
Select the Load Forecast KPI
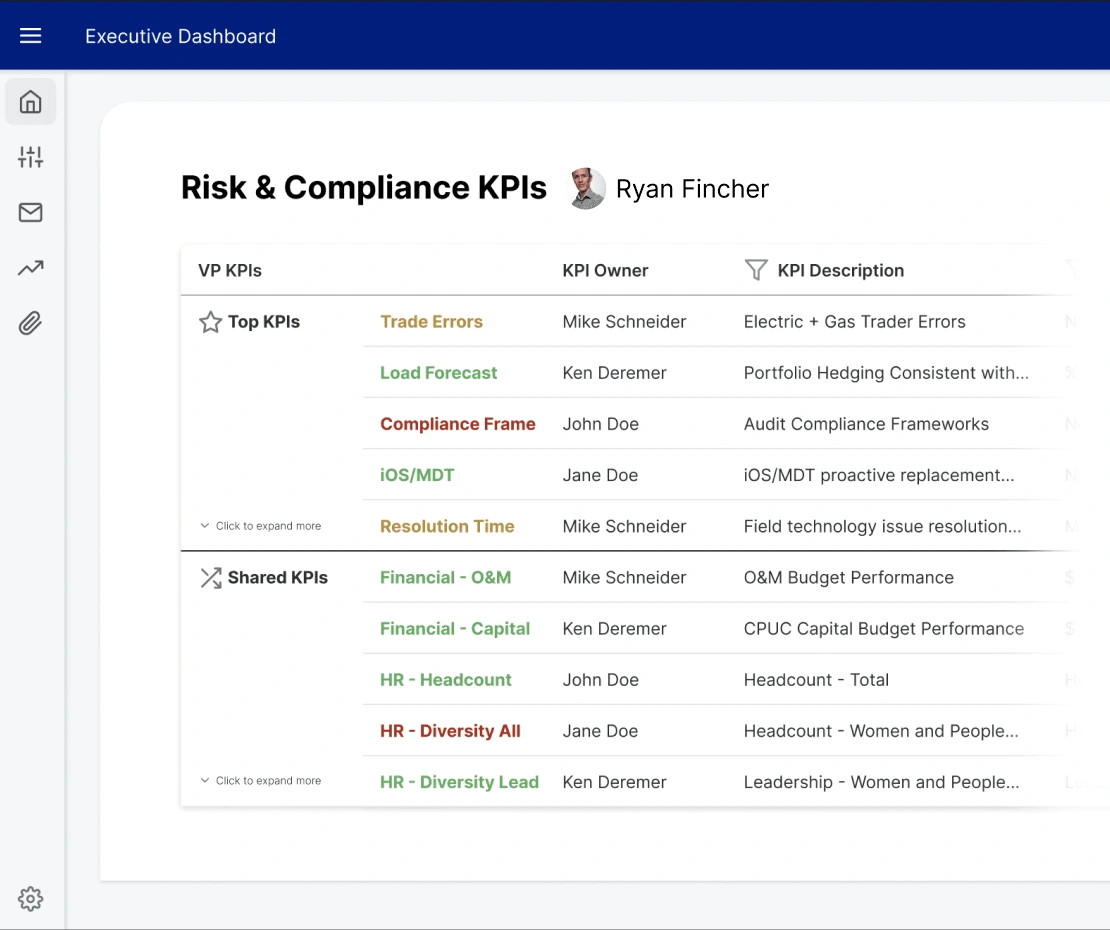tap(438, 373)
